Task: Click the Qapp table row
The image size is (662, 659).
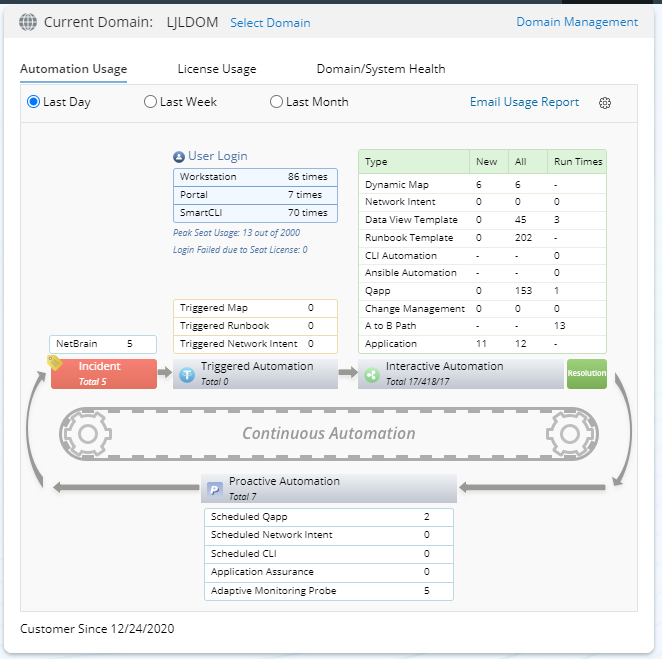Action: coord(483,291)
